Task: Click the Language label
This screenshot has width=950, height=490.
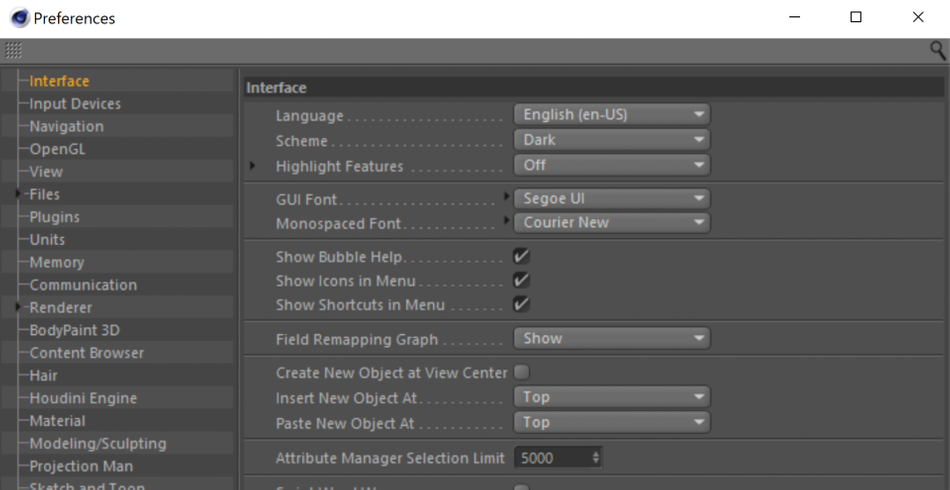Action: click(x=310, y=116)
